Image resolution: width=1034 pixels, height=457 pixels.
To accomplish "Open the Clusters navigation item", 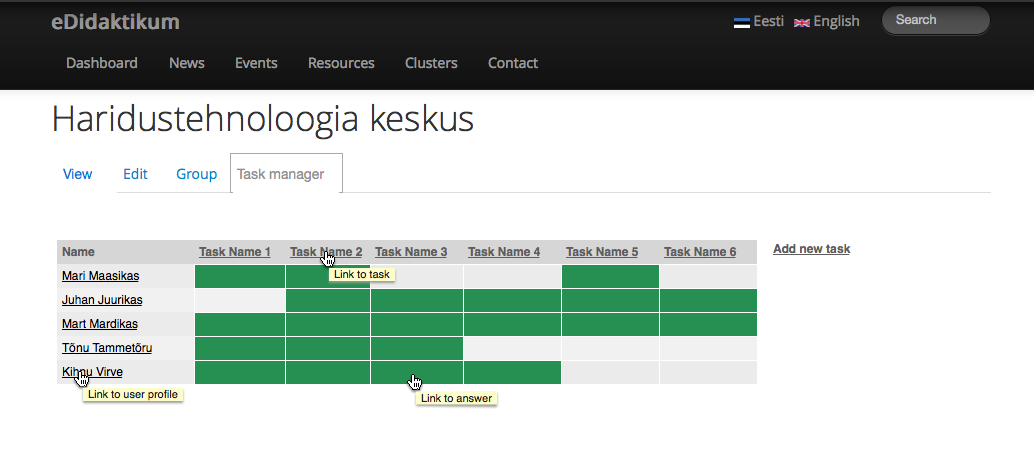I will [x=431, y=63].
